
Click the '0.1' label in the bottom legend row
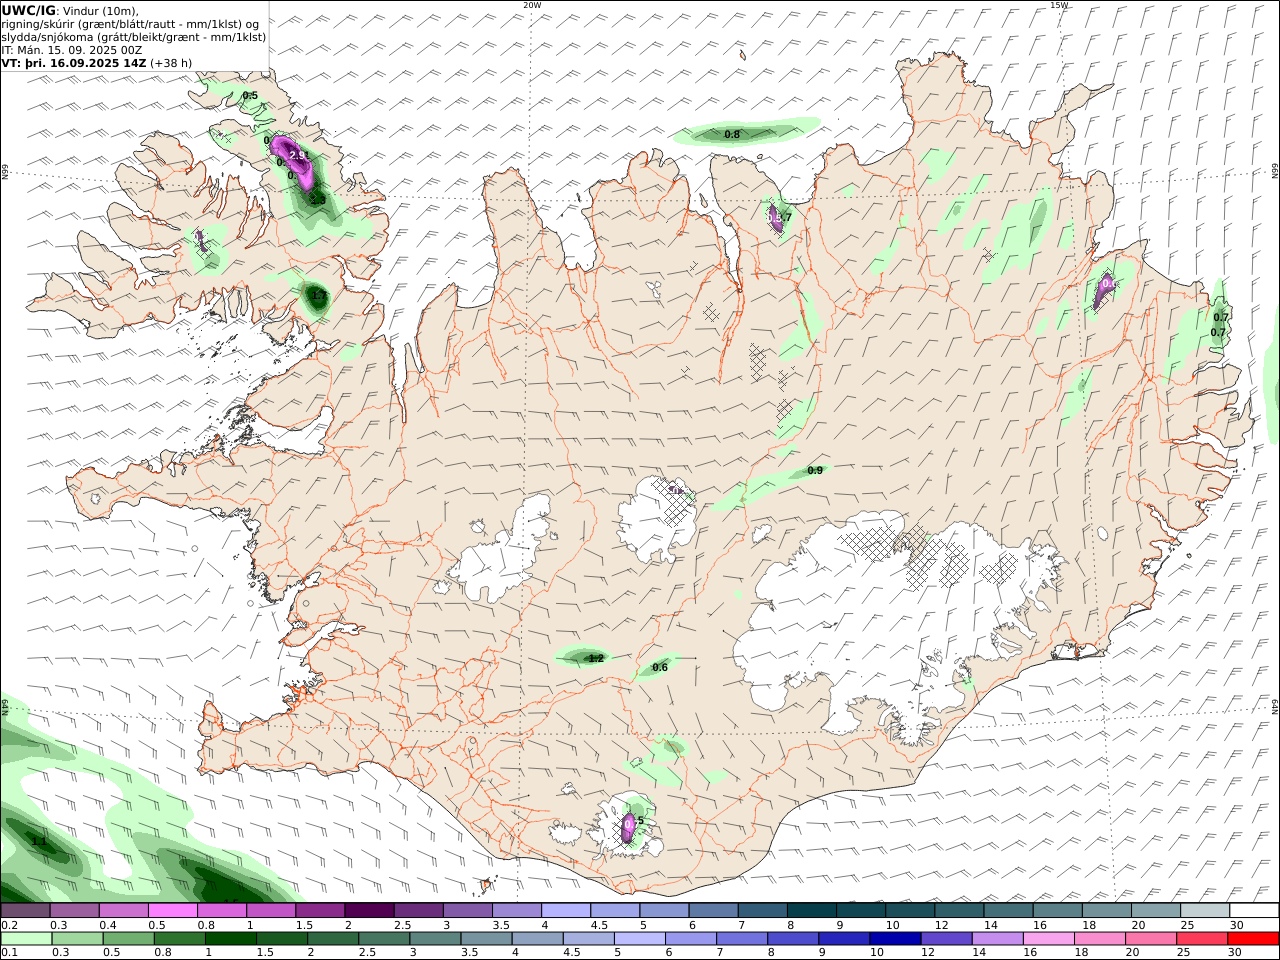tap(9, 953)
